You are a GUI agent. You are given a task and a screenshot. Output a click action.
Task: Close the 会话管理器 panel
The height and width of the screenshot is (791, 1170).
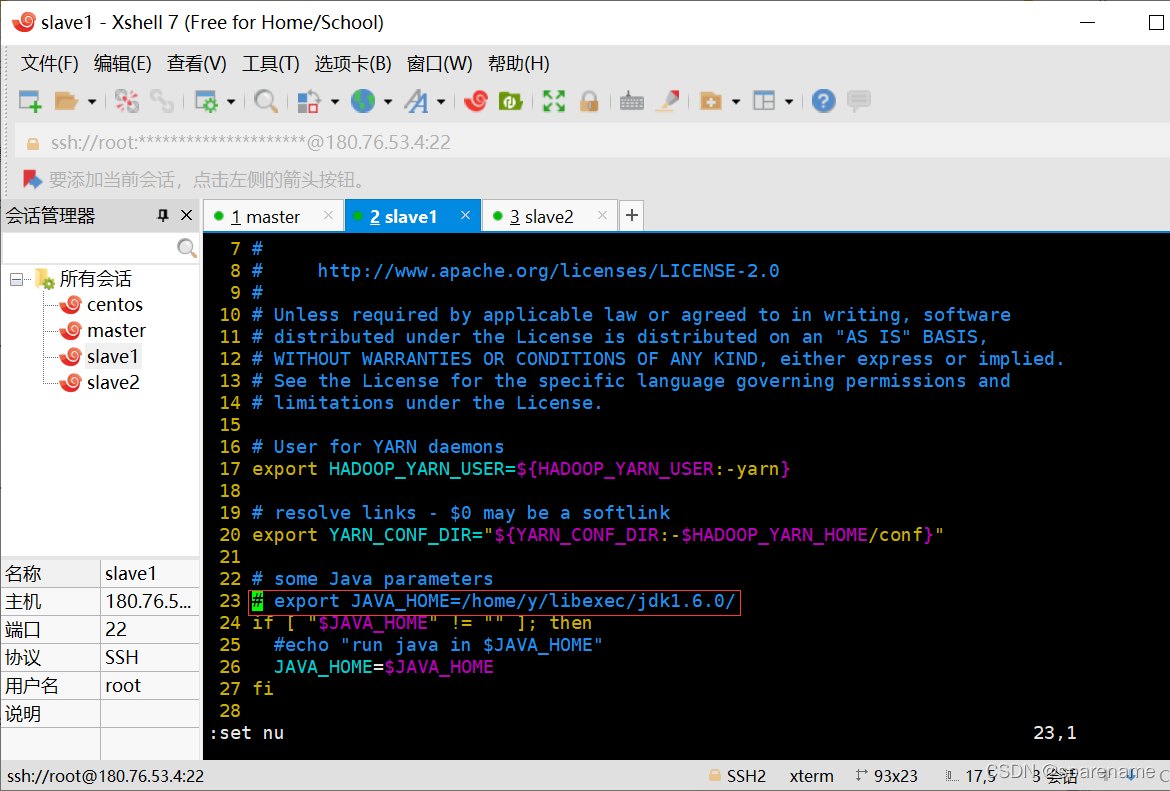point(187,216)
